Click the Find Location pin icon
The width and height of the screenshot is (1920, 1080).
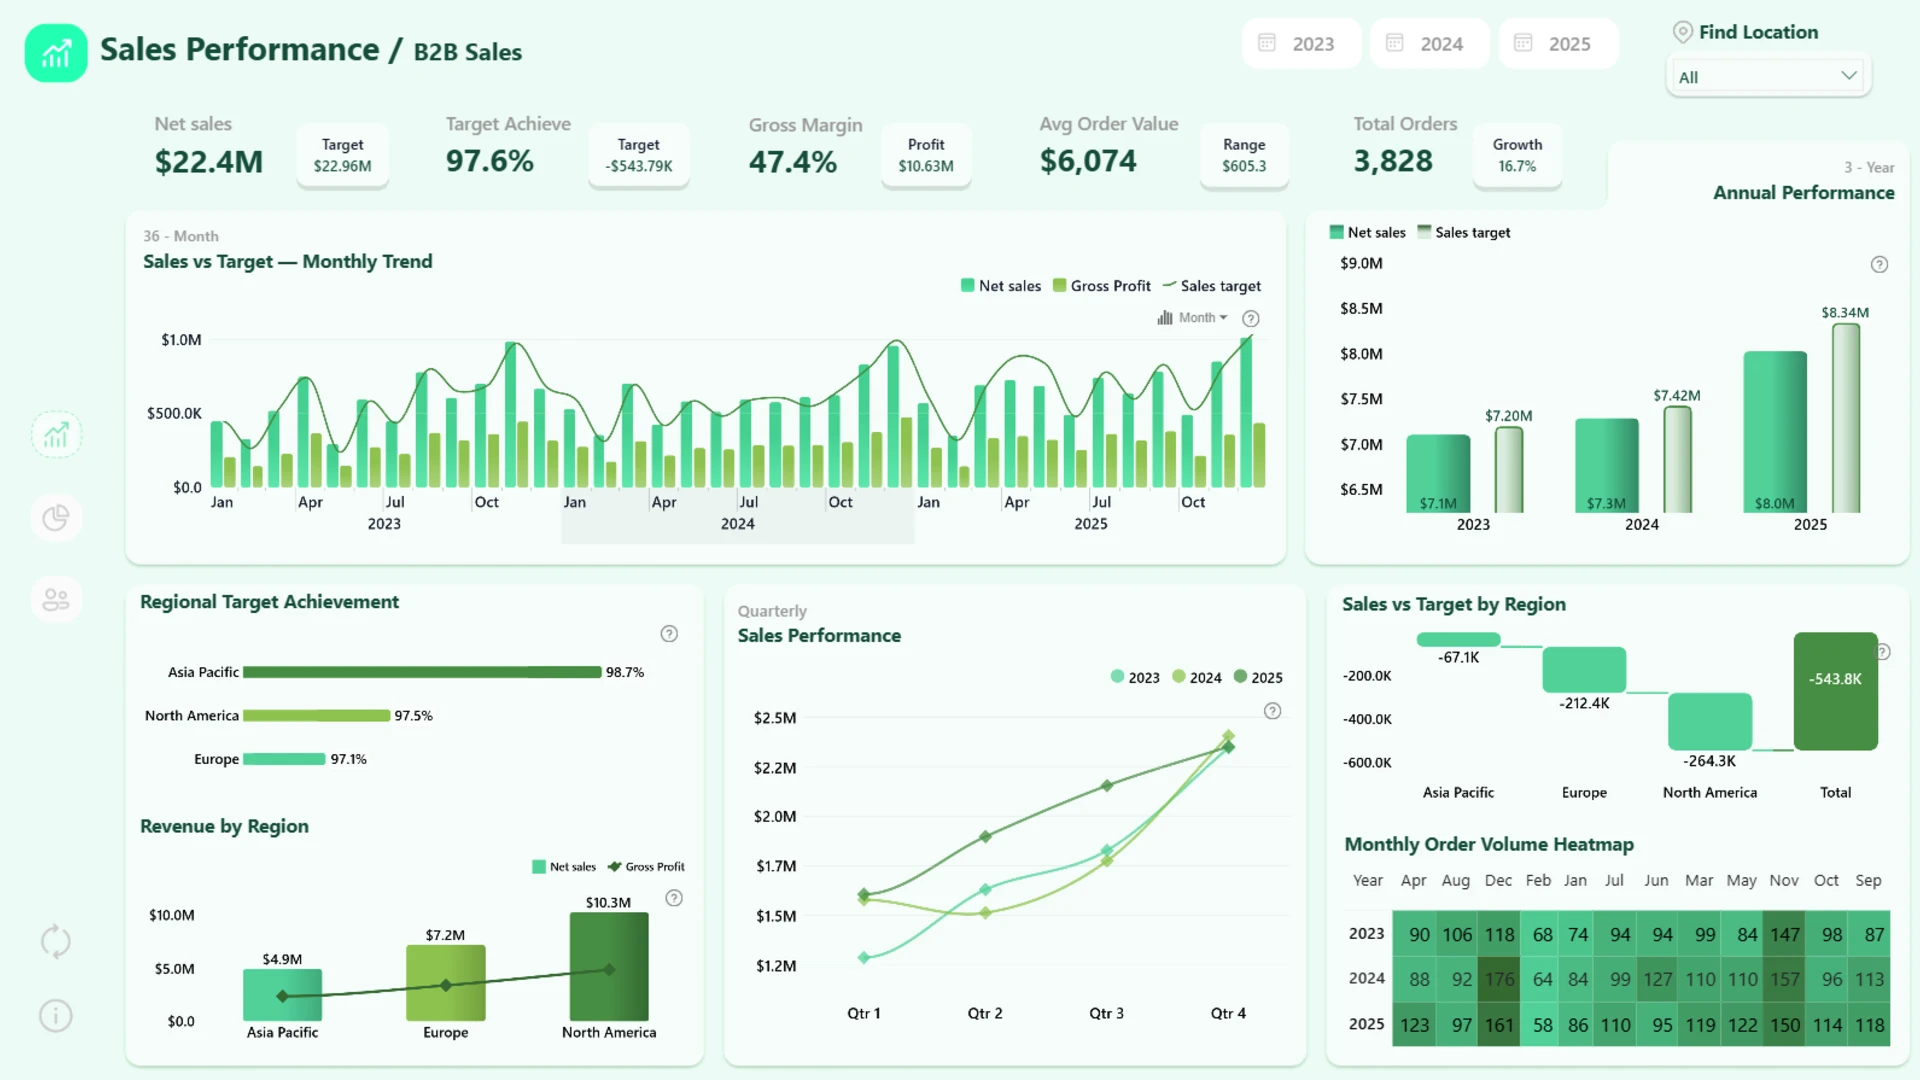[1683, 32]
